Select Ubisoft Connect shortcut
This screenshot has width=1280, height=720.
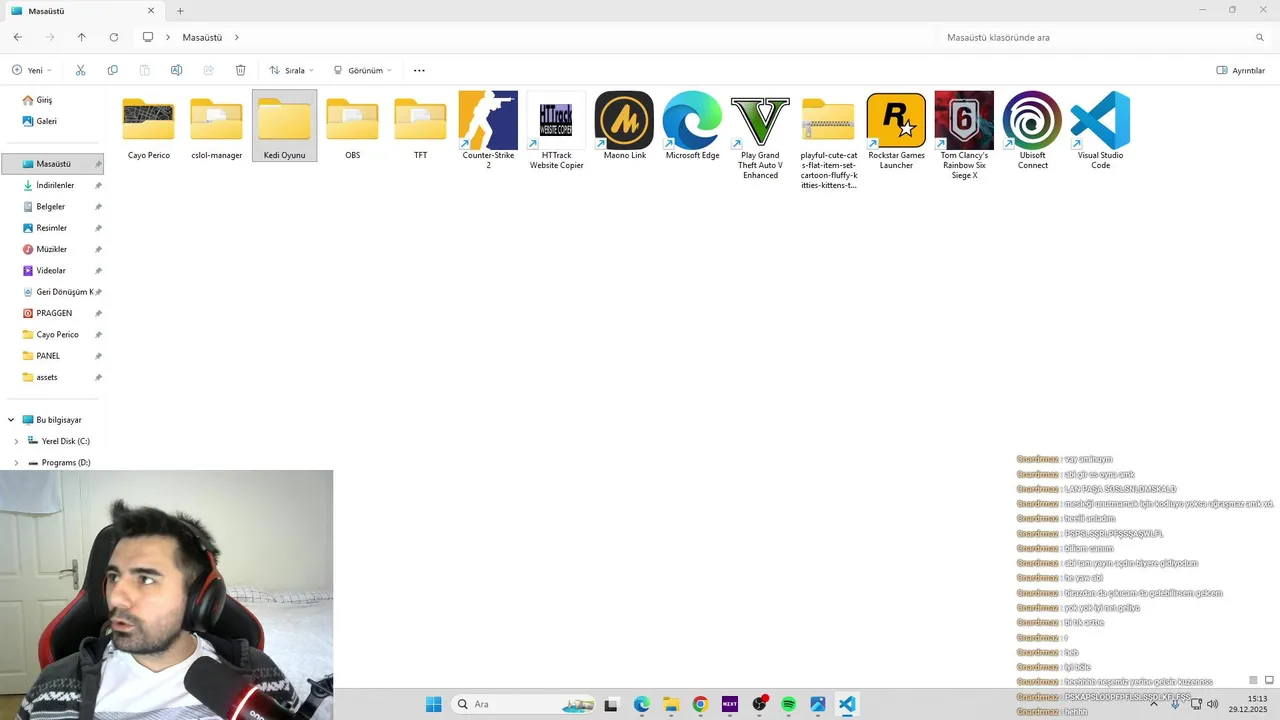point(1032,130)
